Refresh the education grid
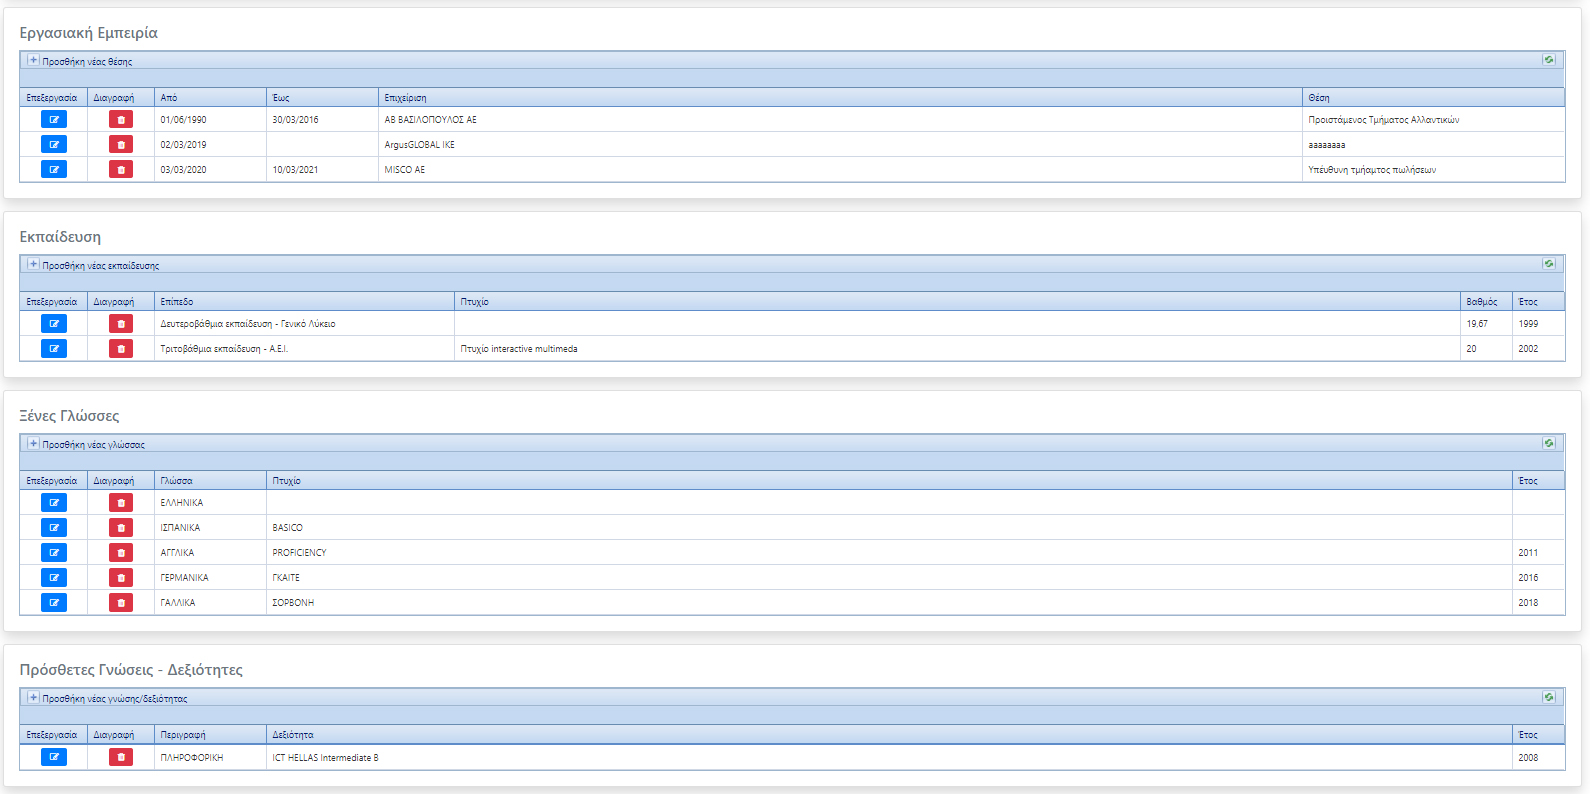The width and height of the screenshot is (1590, 794). tap(1549, 264)
